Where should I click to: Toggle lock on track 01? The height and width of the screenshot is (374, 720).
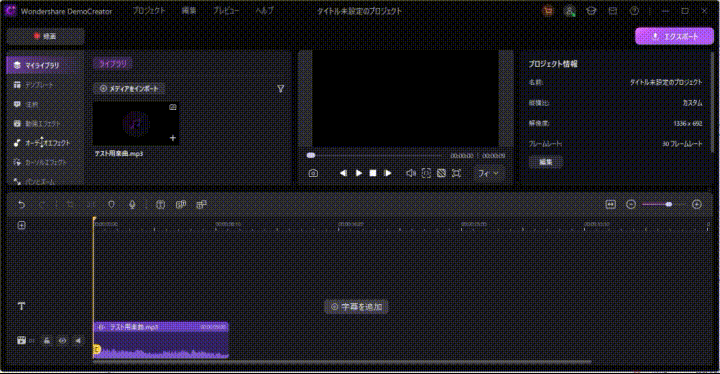(46, 340)
